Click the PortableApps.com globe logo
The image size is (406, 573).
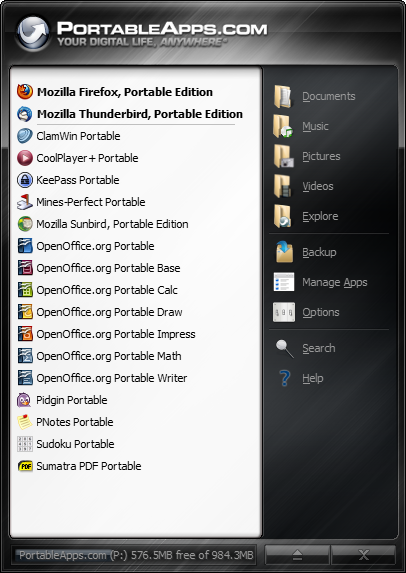coord(33,33)
